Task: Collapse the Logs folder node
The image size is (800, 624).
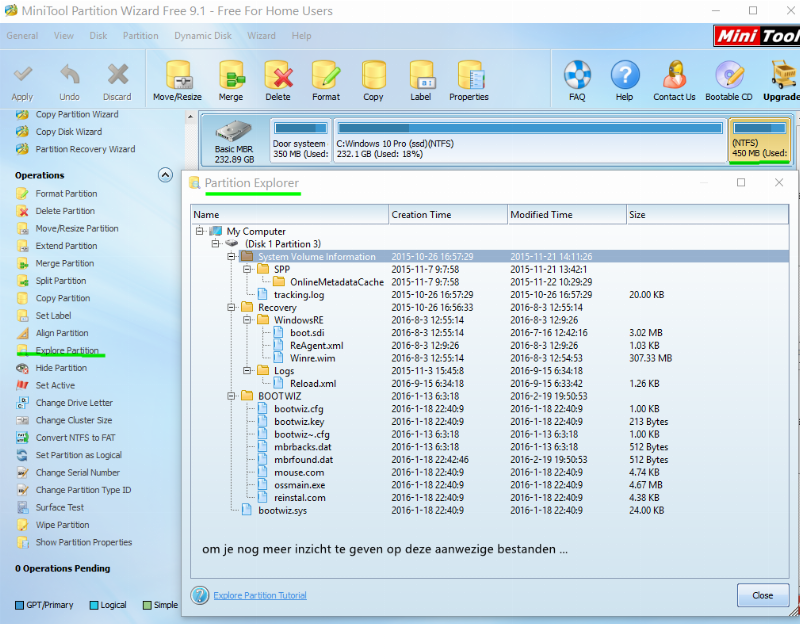Action: click(247, 371)
